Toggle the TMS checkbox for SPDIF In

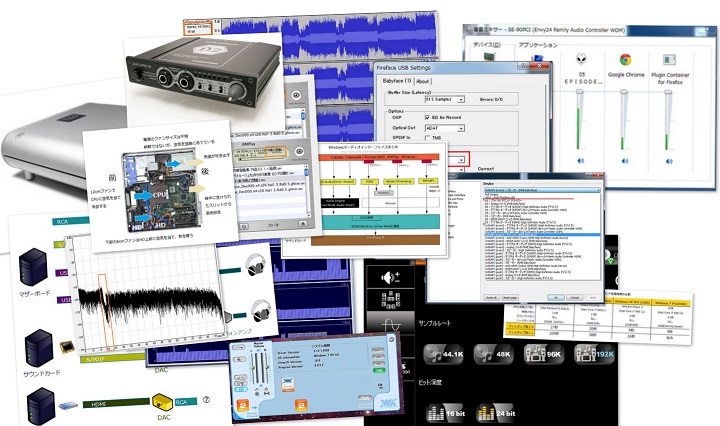pos(428,138)
